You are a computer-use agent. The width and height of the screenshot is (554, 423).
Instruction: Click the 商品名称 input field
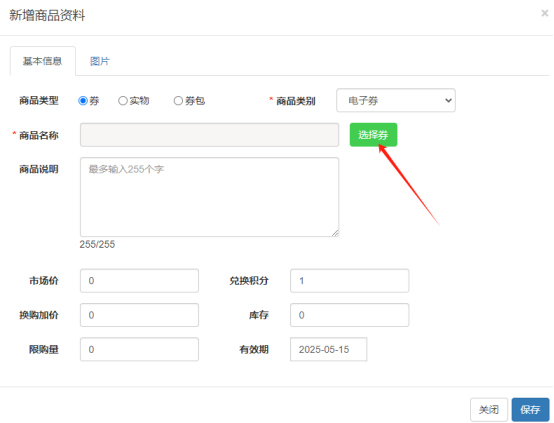pyautogui.click(x=210, y=135)
